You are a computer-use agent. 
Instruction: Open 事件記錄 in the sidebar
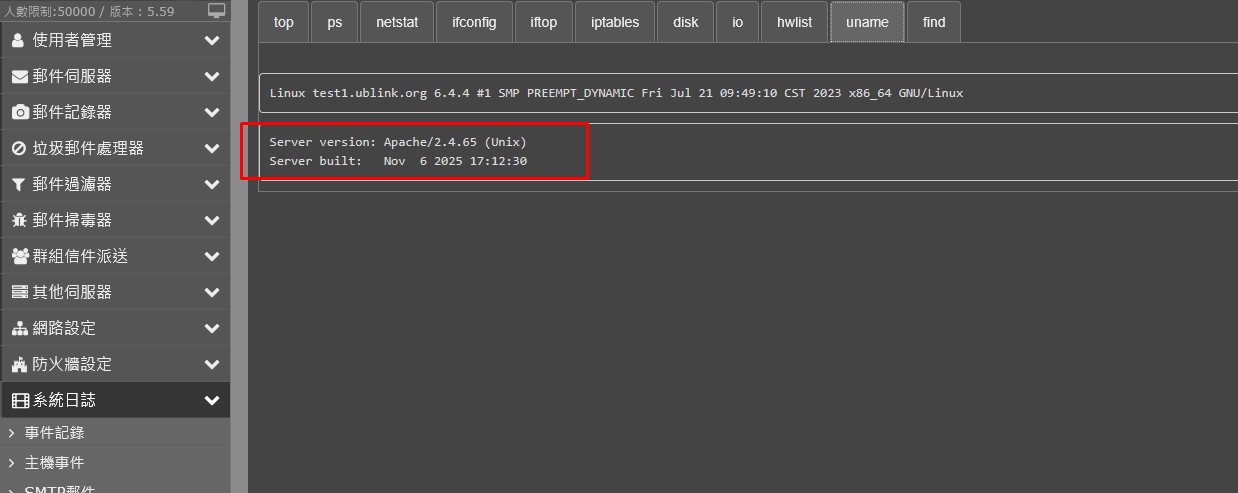click(x=54, y=433)
